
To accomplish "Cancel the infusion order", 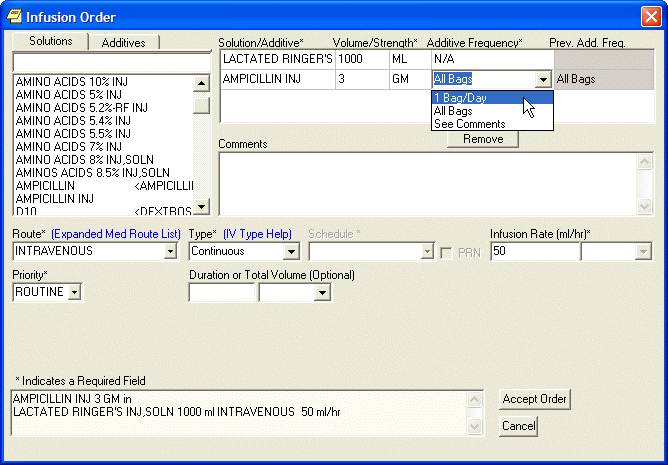I will click(518, 426).
